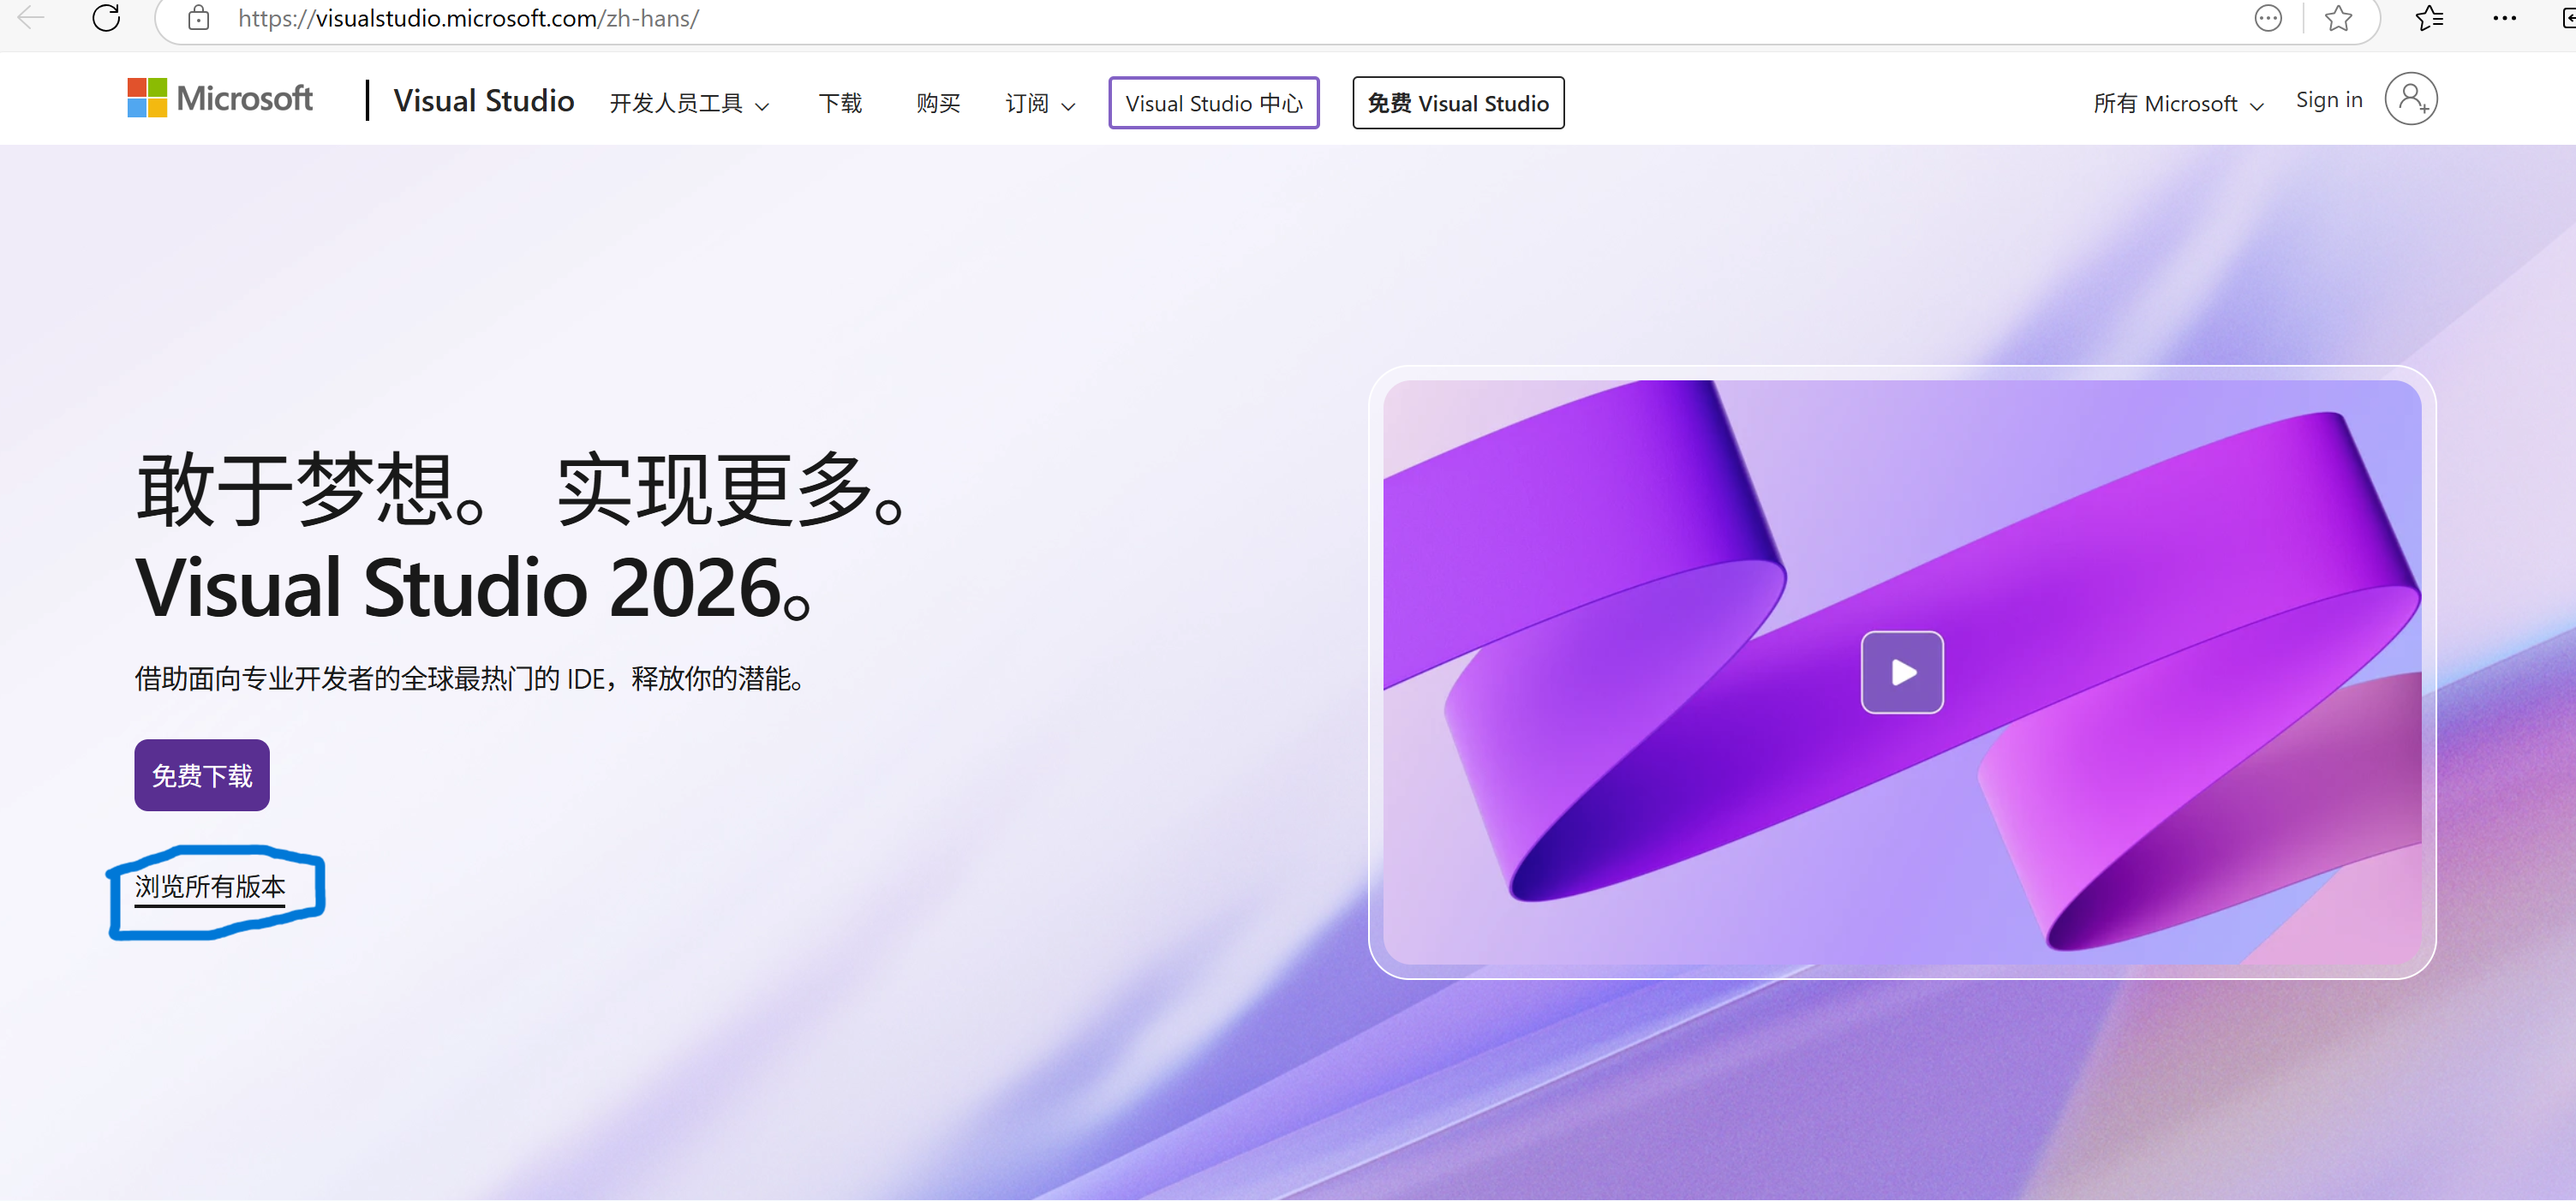Expand the 订阅 dropdown menu

tap(1040, 104)
